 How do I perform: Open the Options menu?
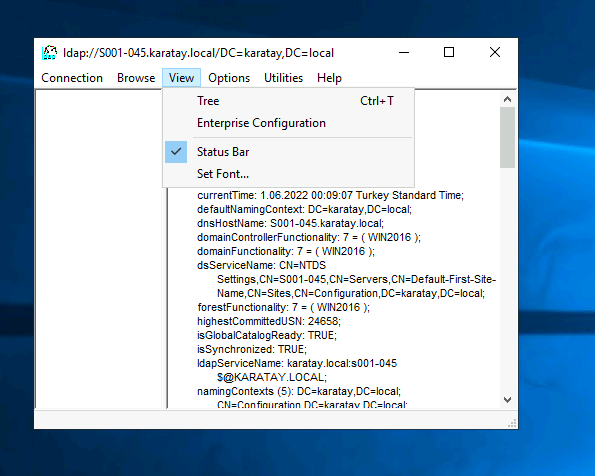[229, 78]
